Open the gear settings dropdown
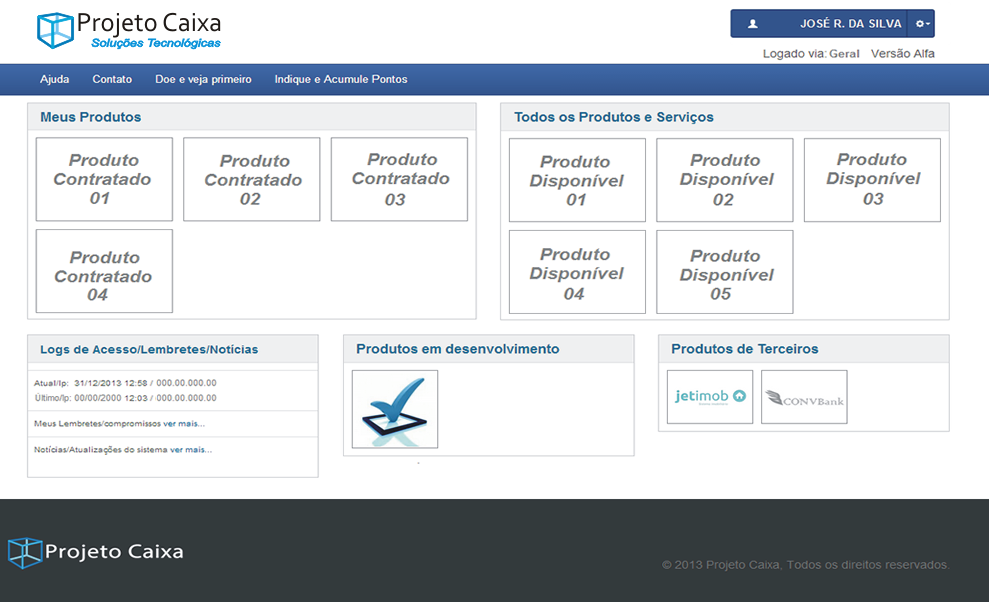This screenshot has width=989, height=602. pos(922,24)
